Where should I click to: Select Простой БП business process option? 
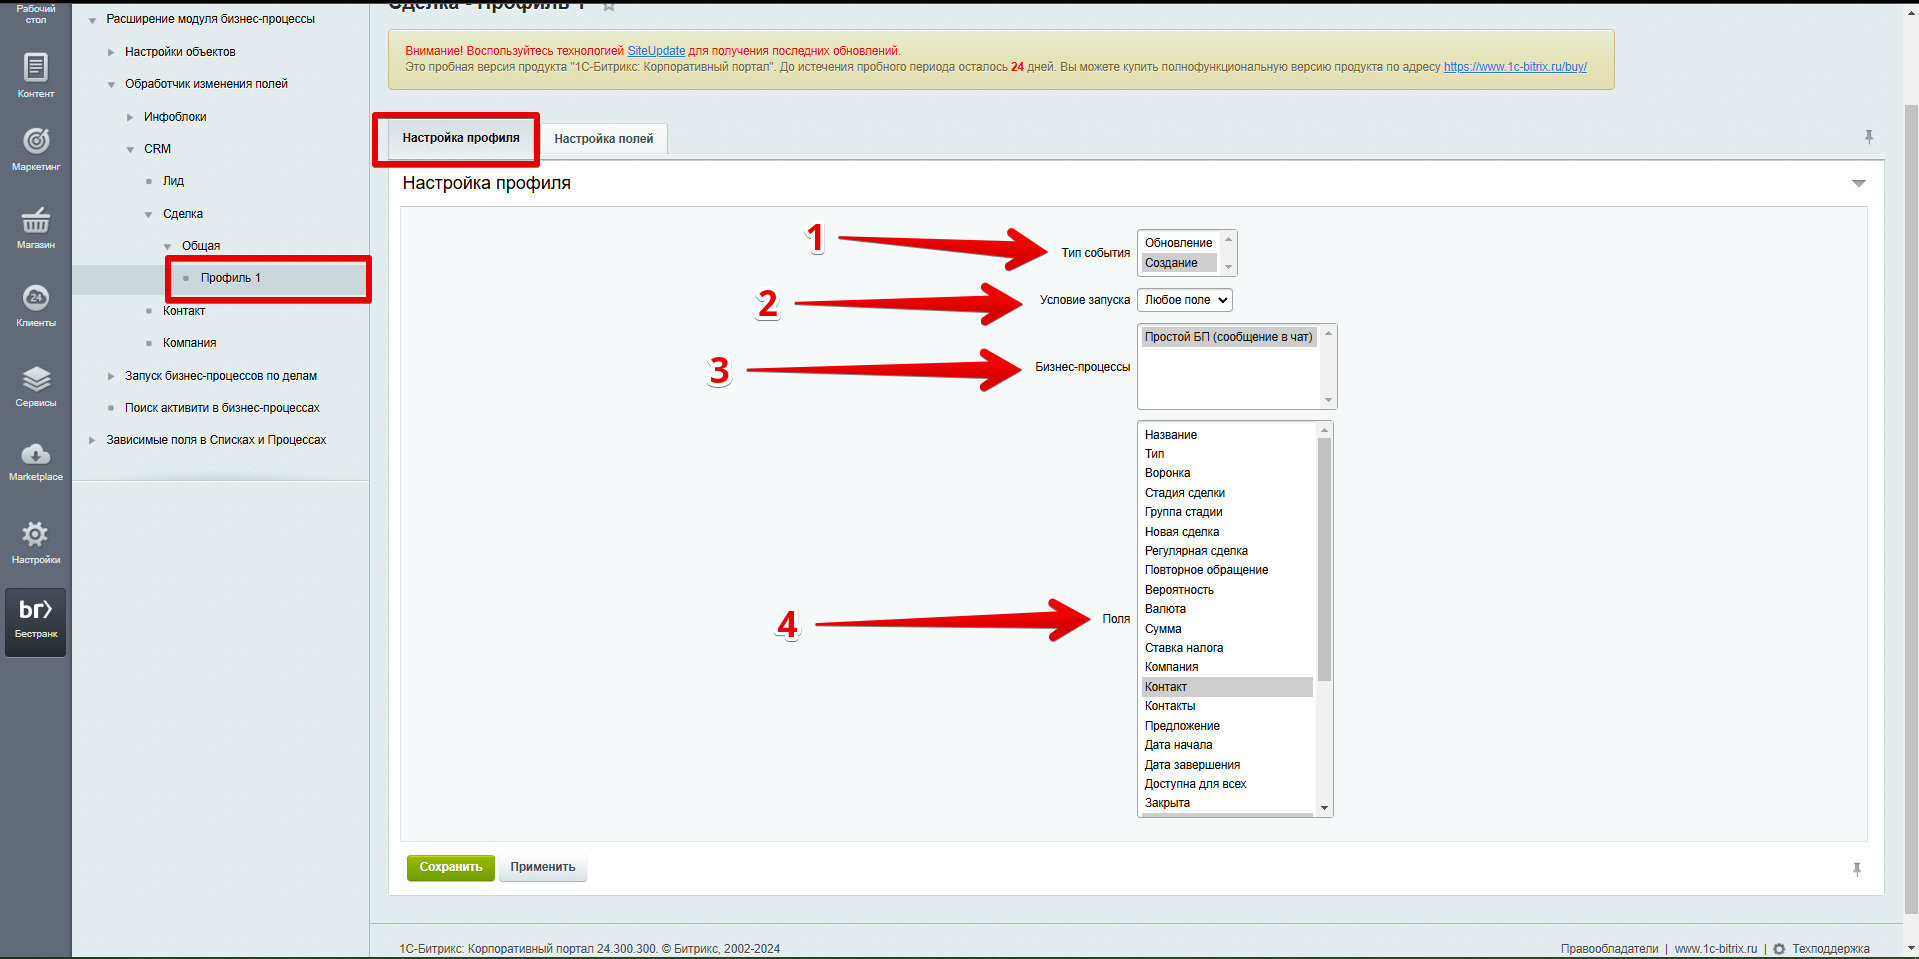point(1227,337)
